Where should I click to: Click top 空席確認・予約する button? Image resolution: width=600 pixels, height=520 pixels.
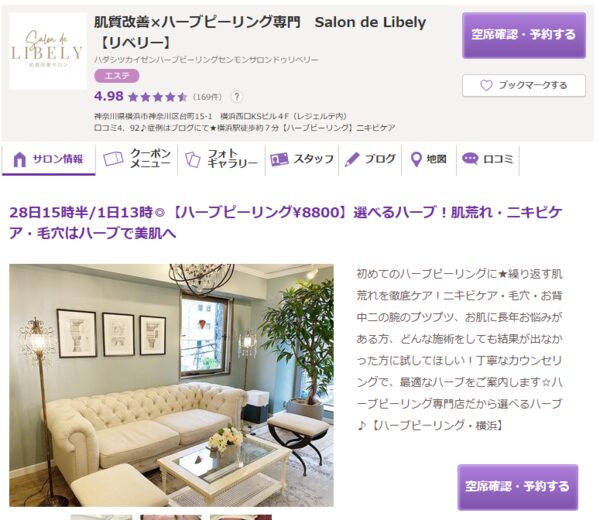pos(523,35)
